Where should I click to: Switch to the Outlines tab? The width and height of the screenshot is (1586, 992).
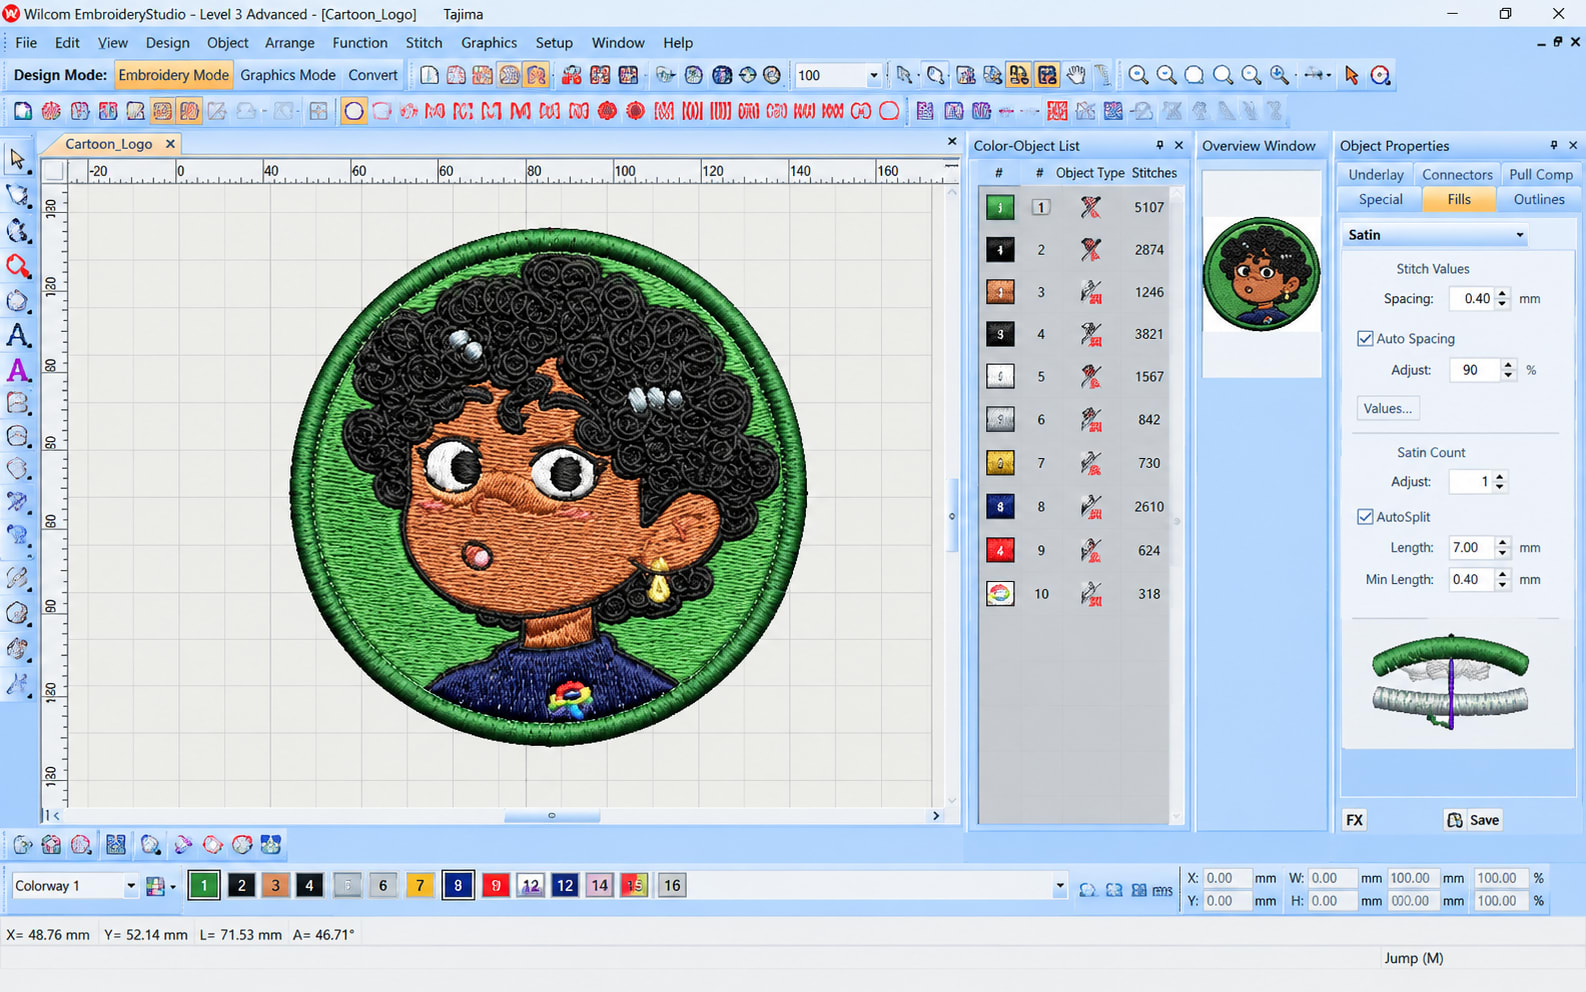pos(1538,199)
